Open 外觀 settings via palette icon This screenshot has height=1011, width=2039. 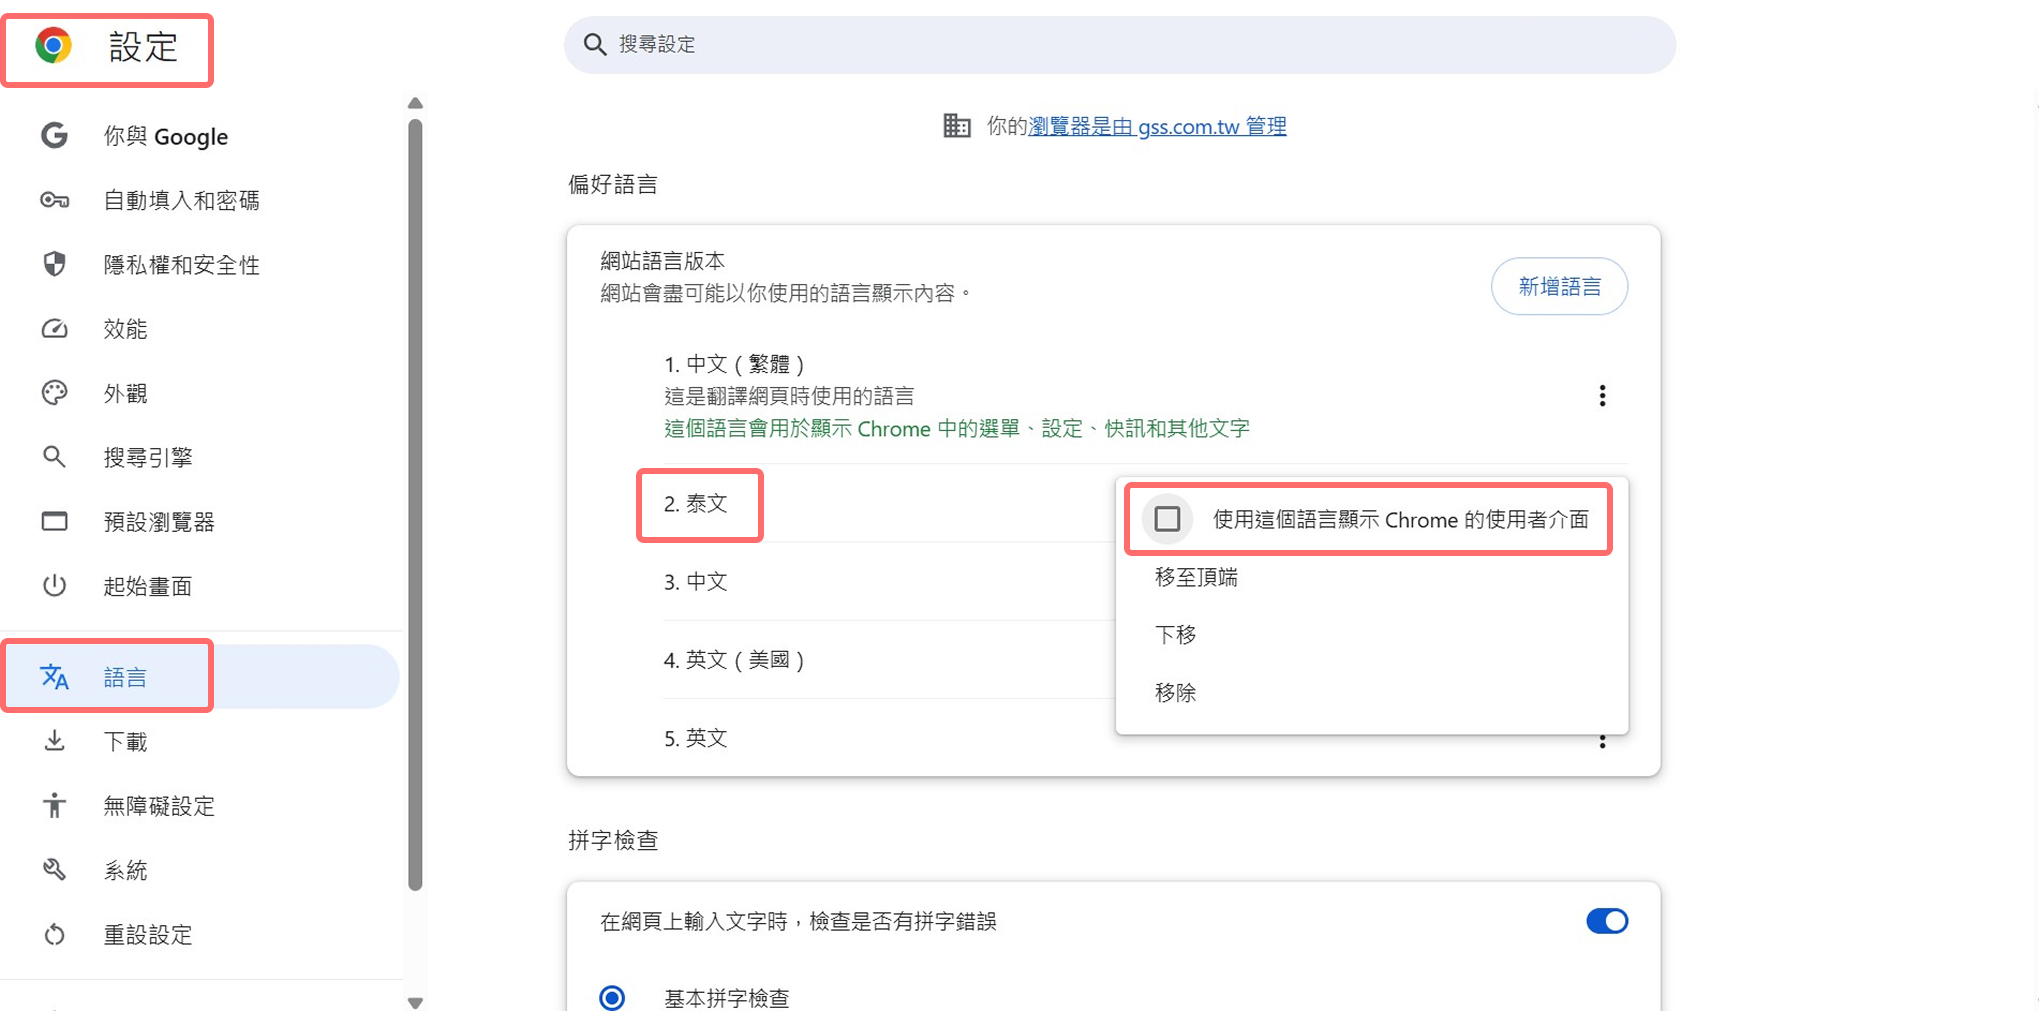pyautogui.click(x=54, y=392)
